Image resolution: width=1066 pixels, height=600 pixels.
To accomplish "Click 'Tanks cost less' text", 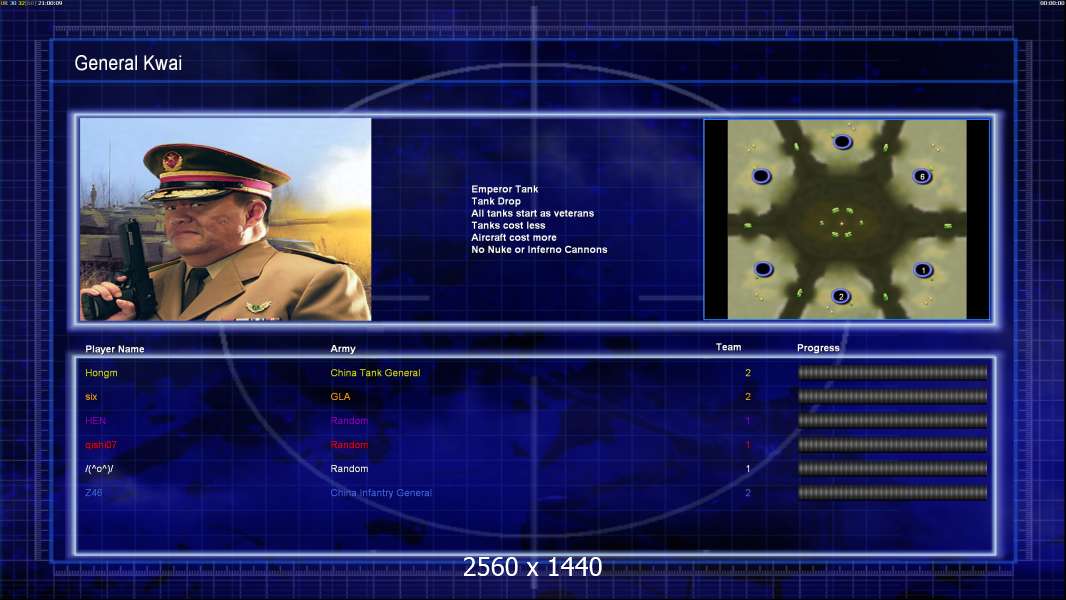I will pos(508,226).
